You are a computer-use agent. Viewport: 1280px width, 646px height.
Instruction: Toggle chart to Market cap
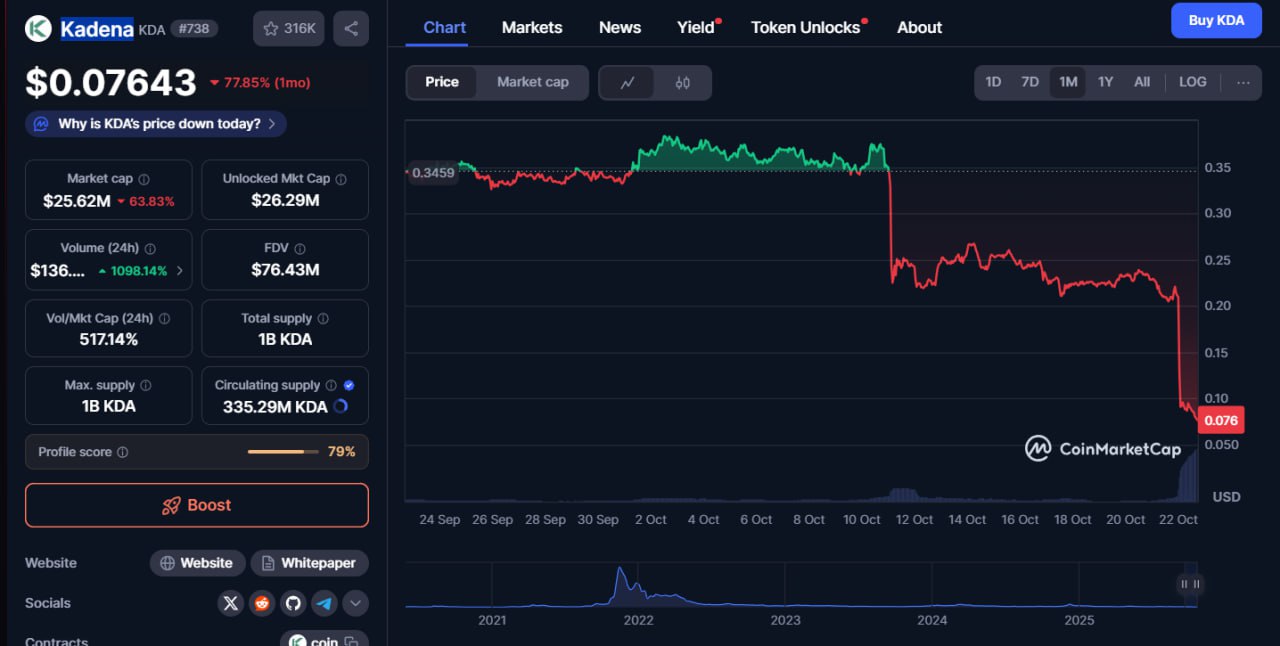pos(532,82)
